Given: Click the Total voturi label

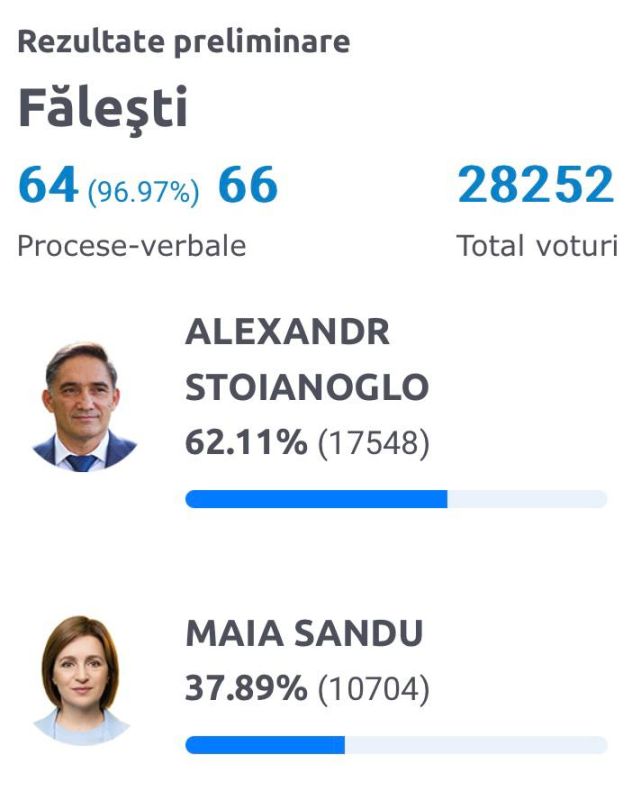Looking at the screenshot, I should click(x=537, y=245).
